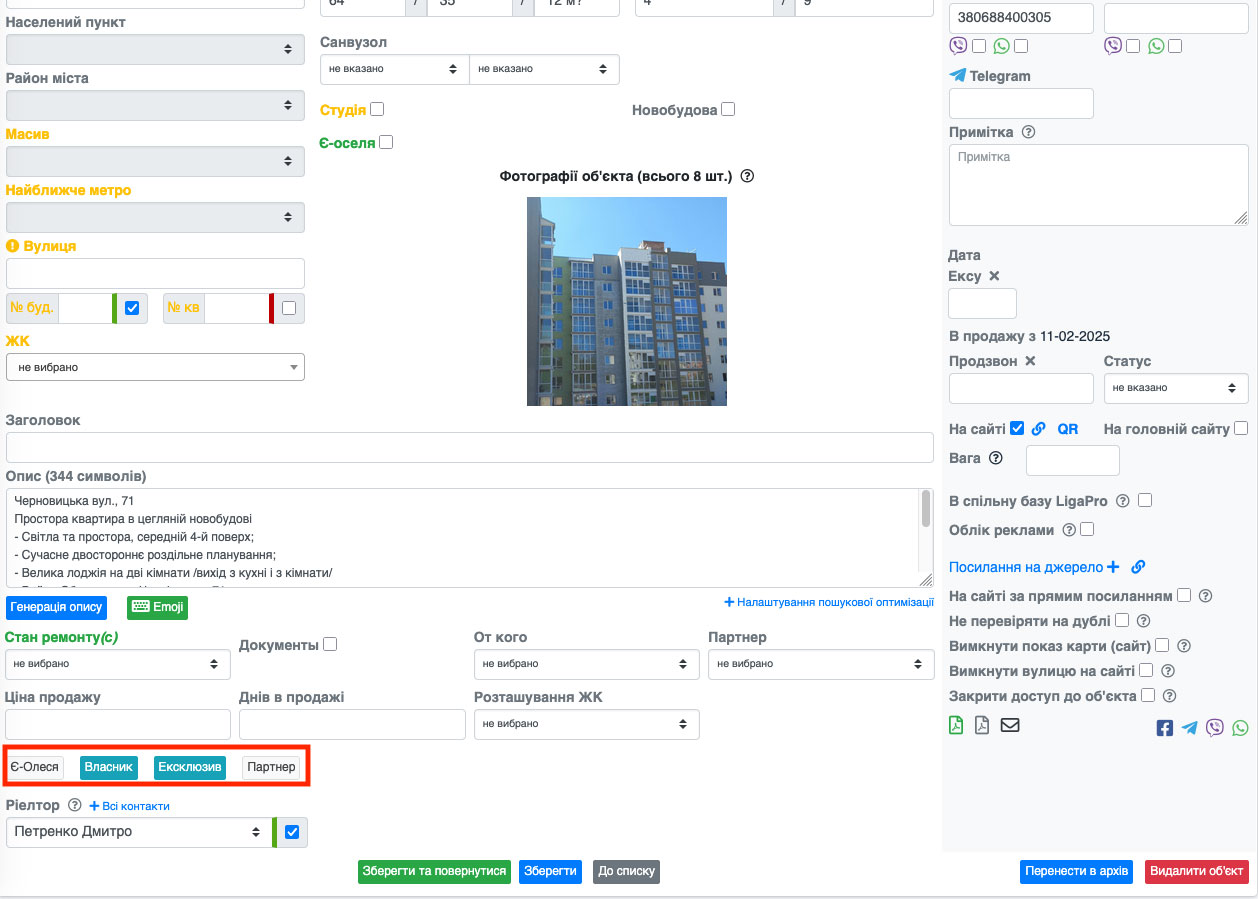Enable the Студія checkbox
Screen dimensions: 1258x899
click(377, 109)
